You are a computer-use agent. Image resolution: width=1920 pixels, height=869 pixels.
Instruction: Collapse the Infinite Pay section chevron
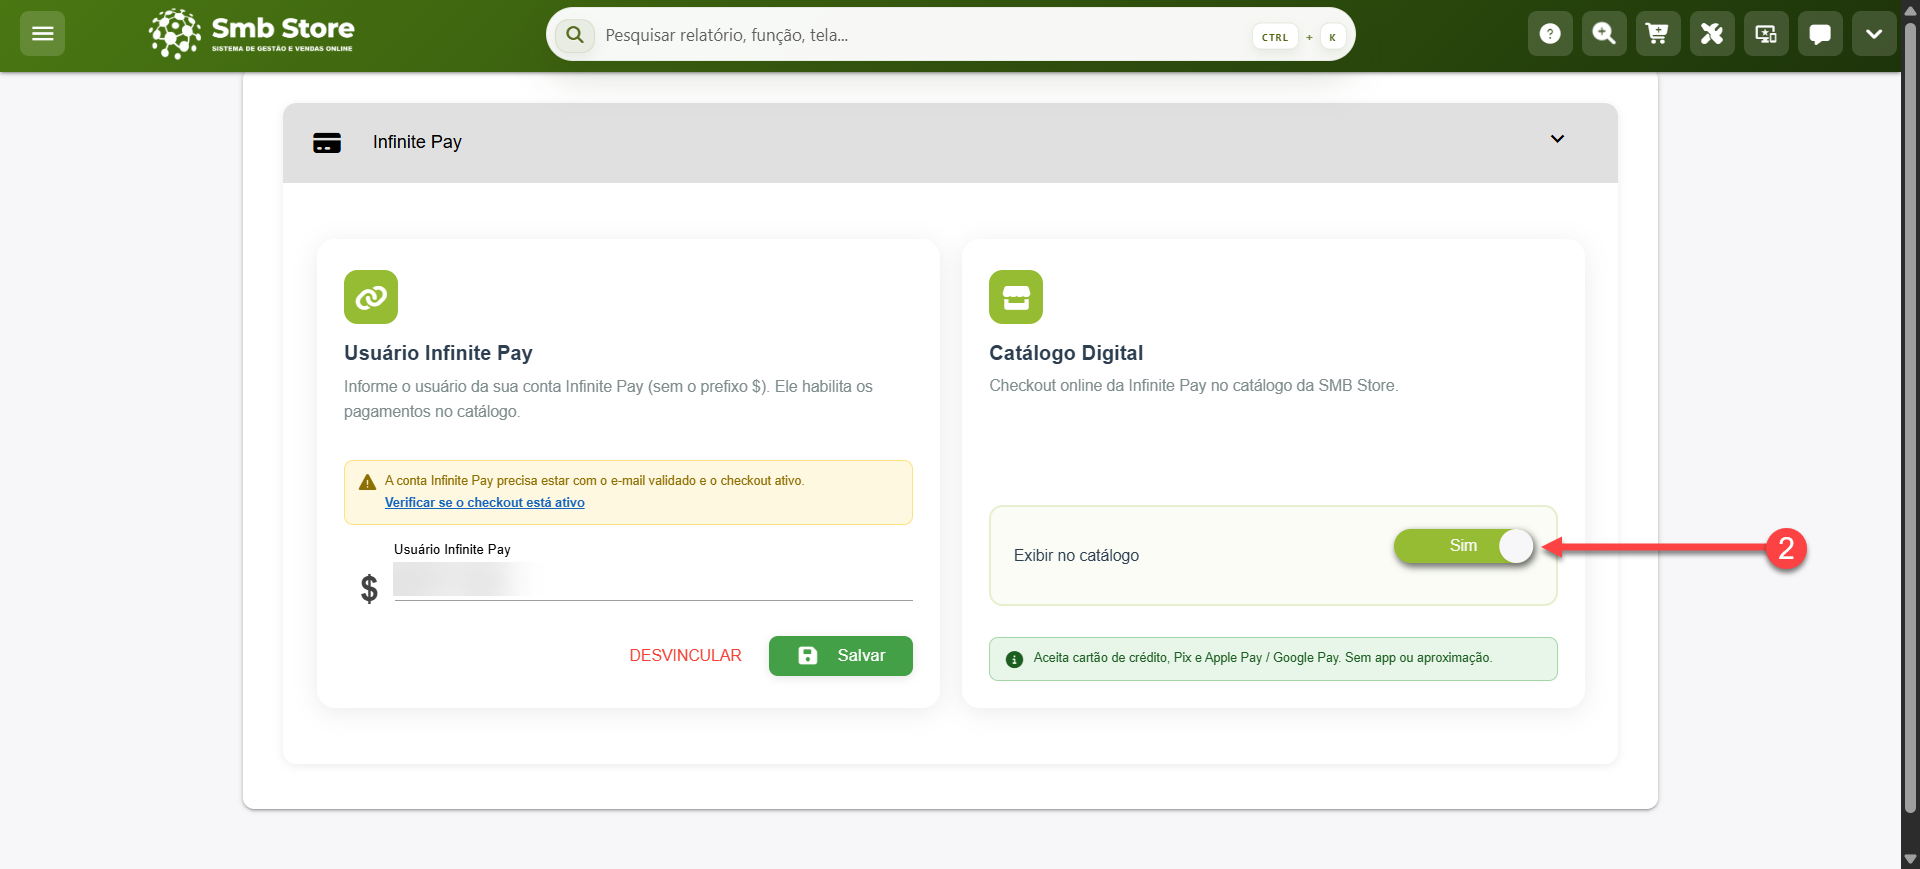[1557, 139]
